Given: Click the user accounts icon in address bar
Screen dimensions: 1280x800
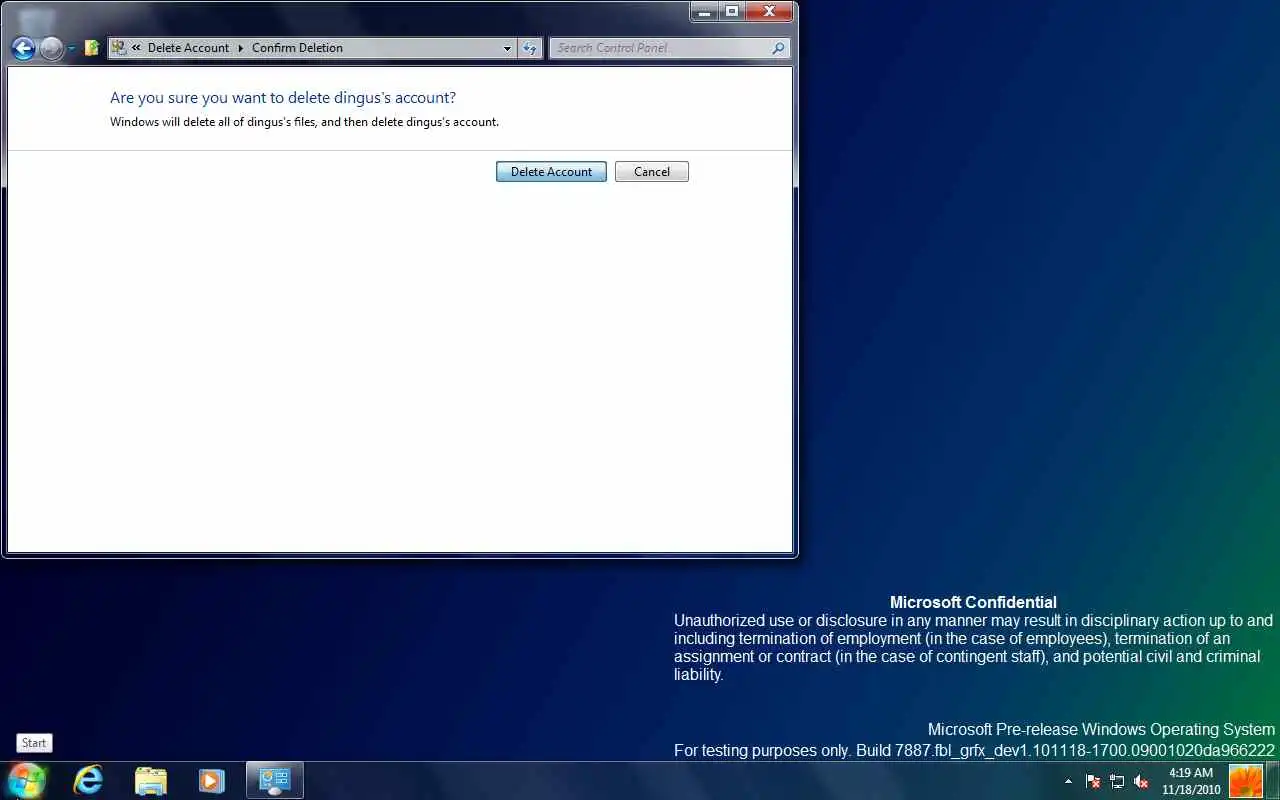Looking at the screenshot, I should pos(119,47).
